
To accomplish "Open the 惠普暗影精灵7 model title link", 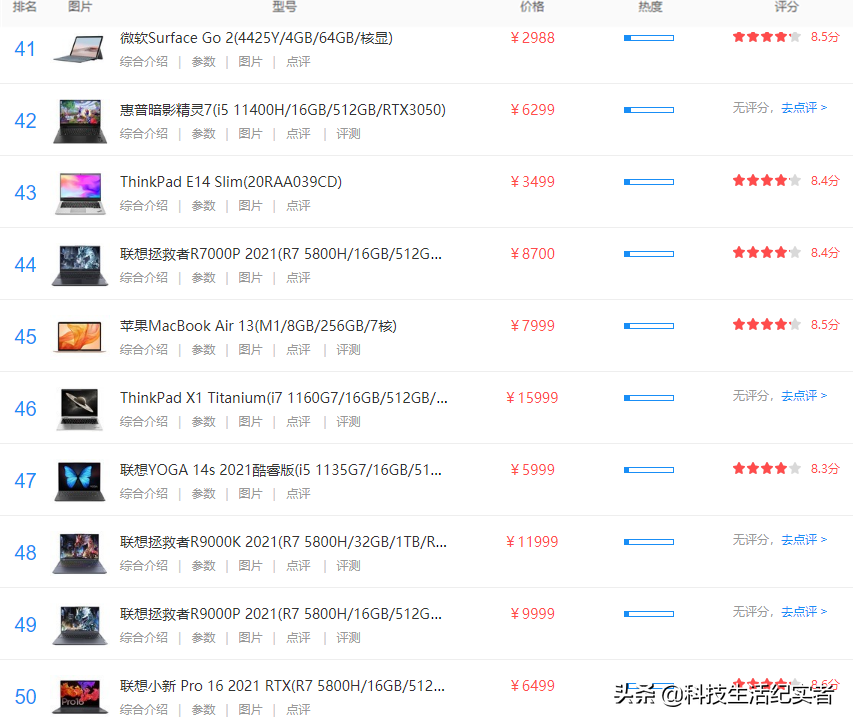I will coord(283,110).
